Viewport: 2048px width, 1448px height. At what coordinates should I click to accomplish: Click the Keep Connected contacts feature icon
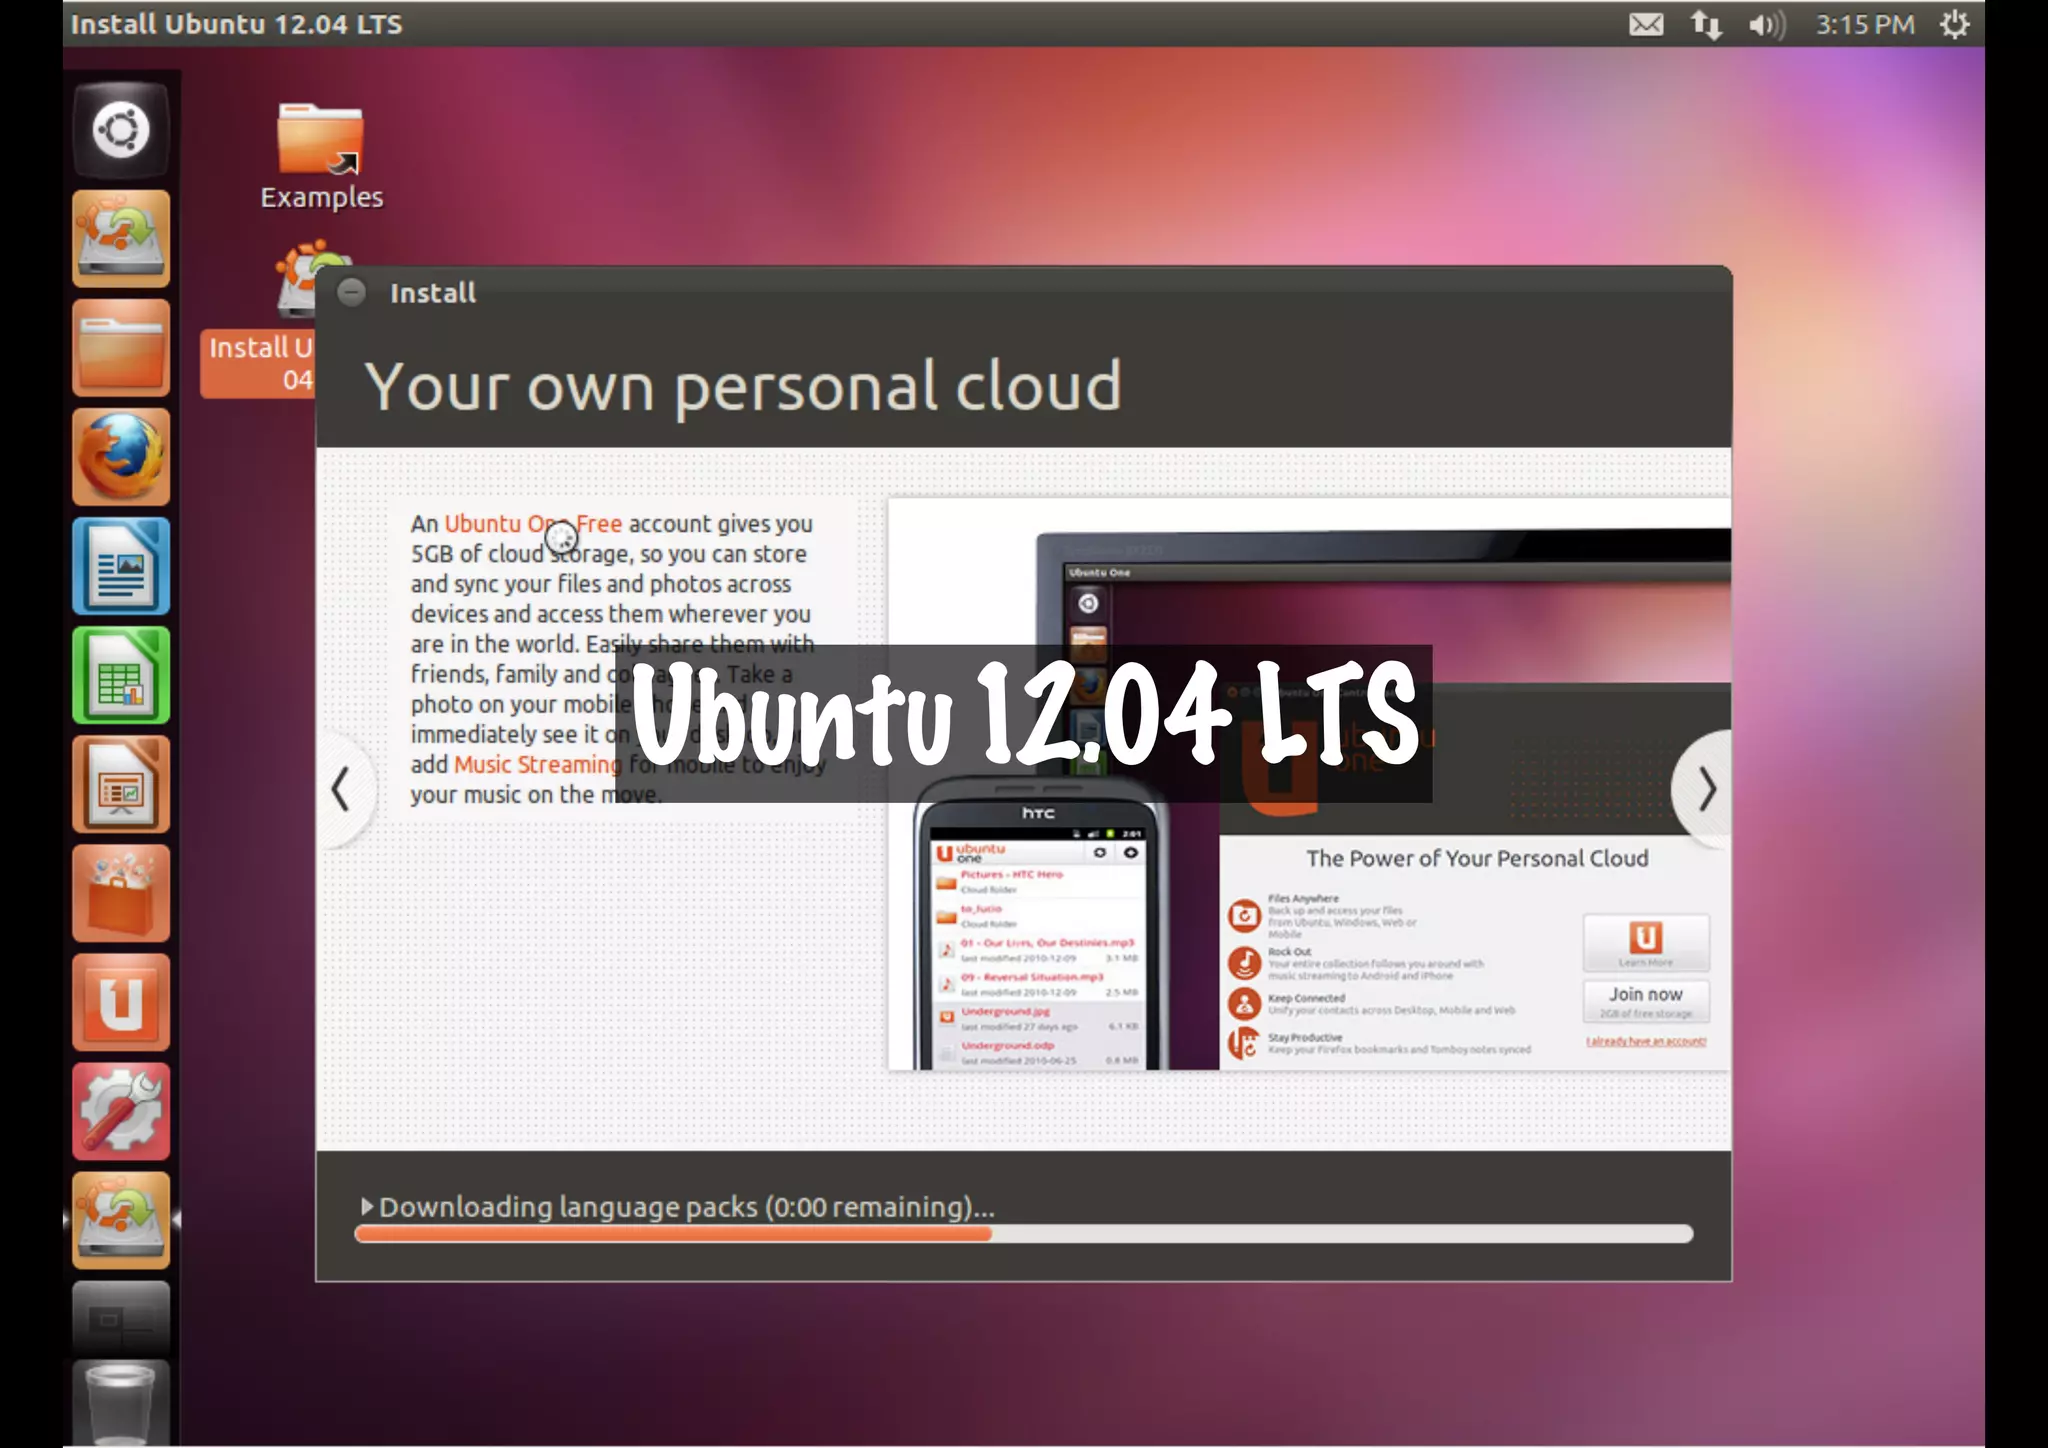click(x=1244, y=1003)
